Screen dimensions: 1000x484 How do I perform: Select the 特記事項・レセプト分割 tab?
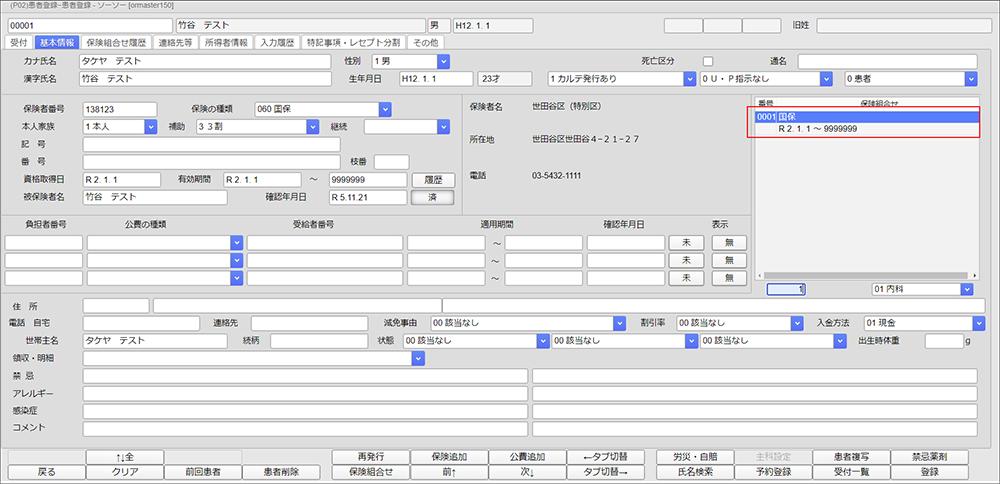tap(351, 43)
